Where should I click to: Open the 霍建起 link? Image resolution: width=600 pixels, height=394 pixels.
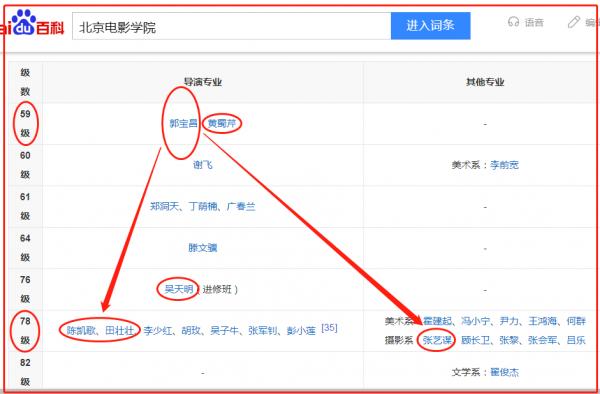click(437, 321)
